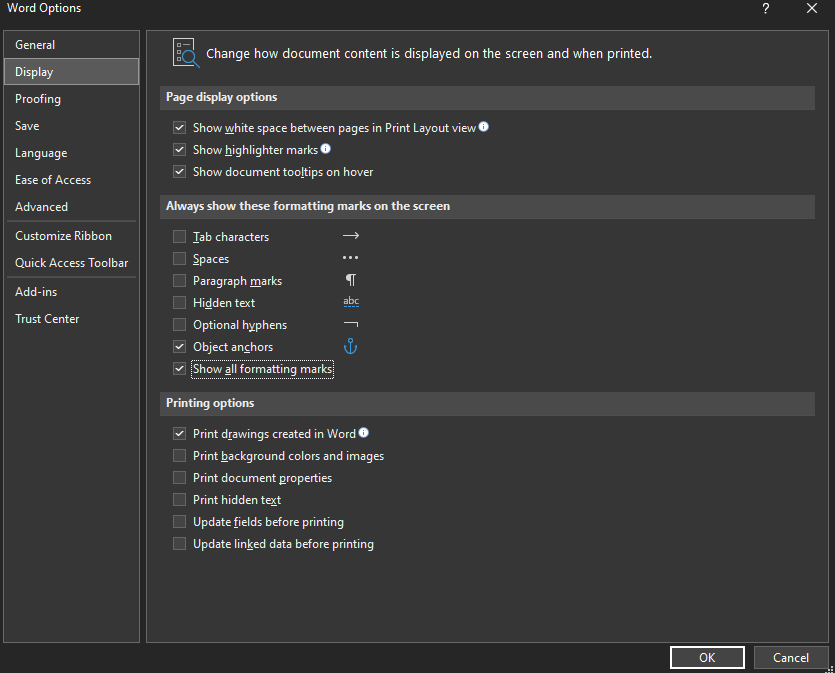Click the optional hyphen symbol
The image size is (835, 673).
tap(351, 324)
